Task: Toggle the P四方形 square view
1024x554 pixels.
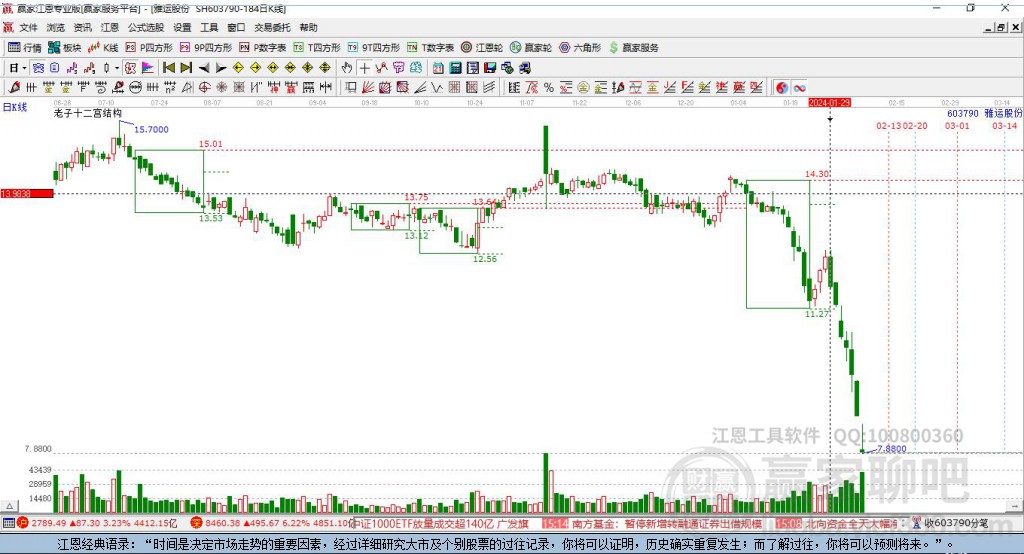Action: (149, 48)
